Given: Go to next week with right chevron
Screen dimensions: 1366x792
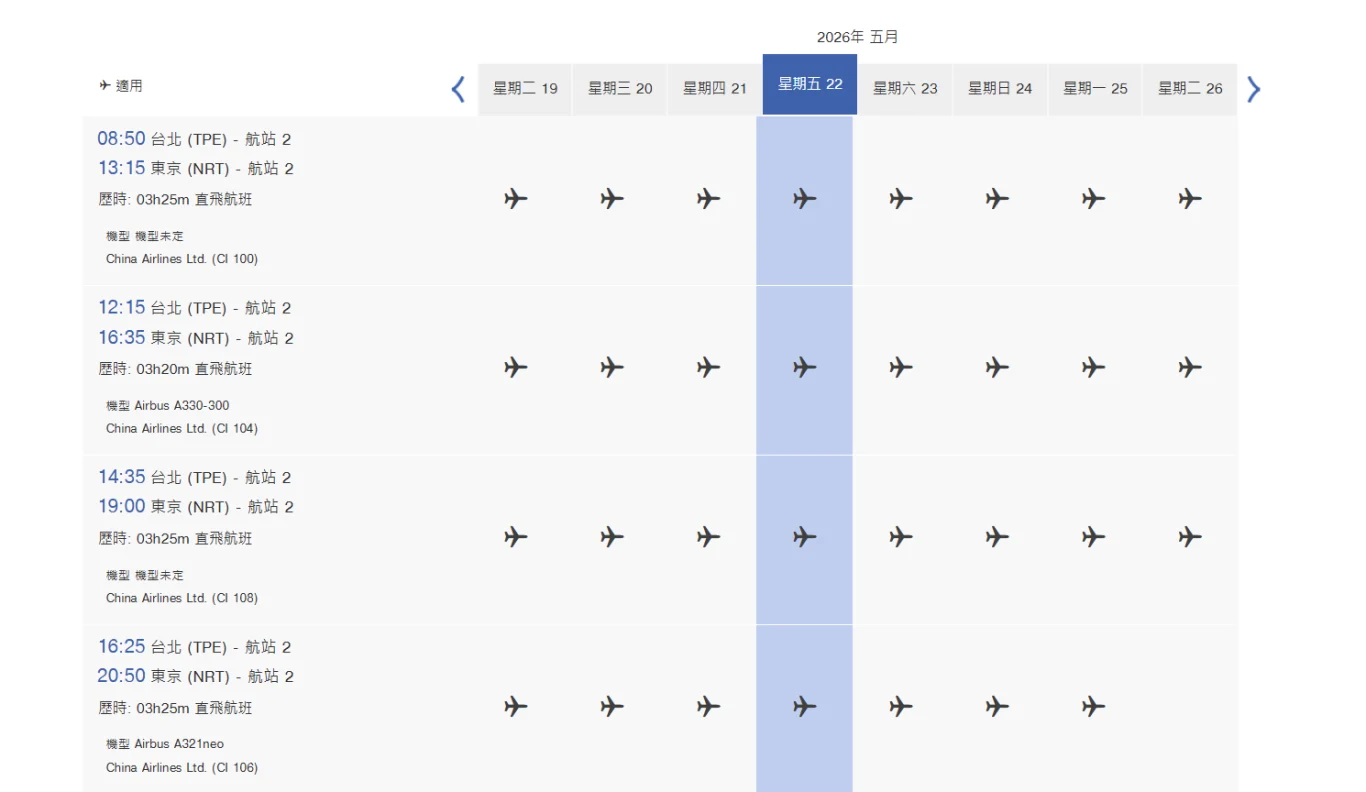Looking at the screenshot, I should pos(1253,89).
